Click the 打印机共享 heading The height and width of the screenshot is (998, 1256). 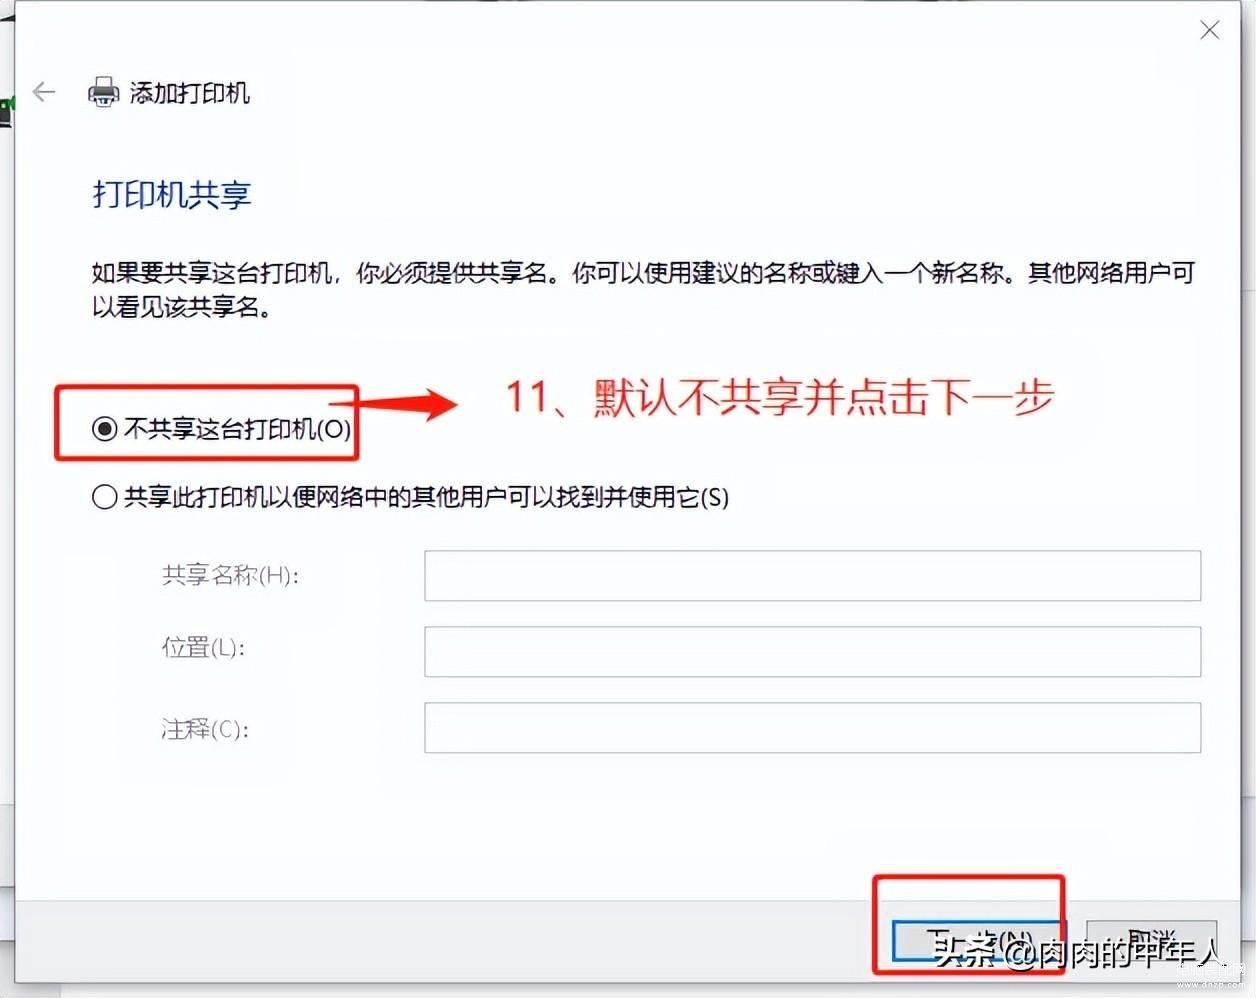click(x=172, y=194)
